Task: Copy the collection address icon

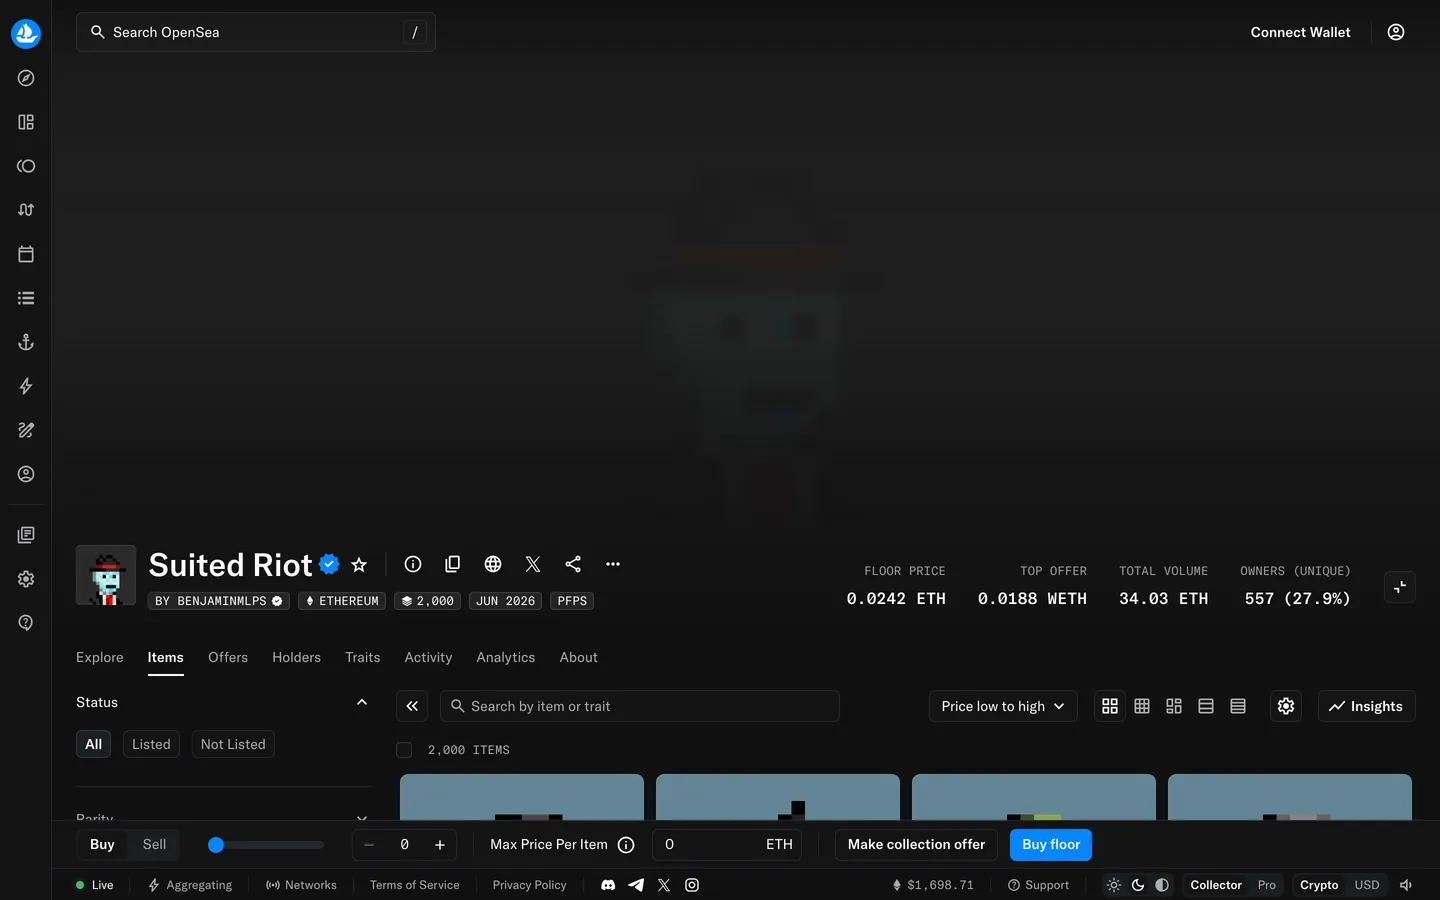Action: click(x=453, y=564)
